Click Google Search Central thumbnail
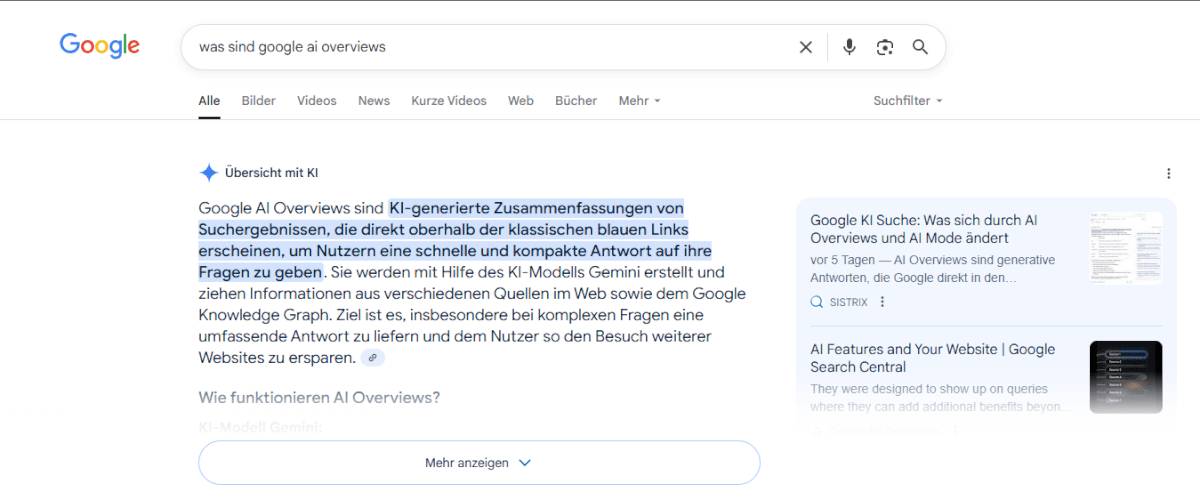This screenshot has height=500, width=1200. [x=1126, y=377]
